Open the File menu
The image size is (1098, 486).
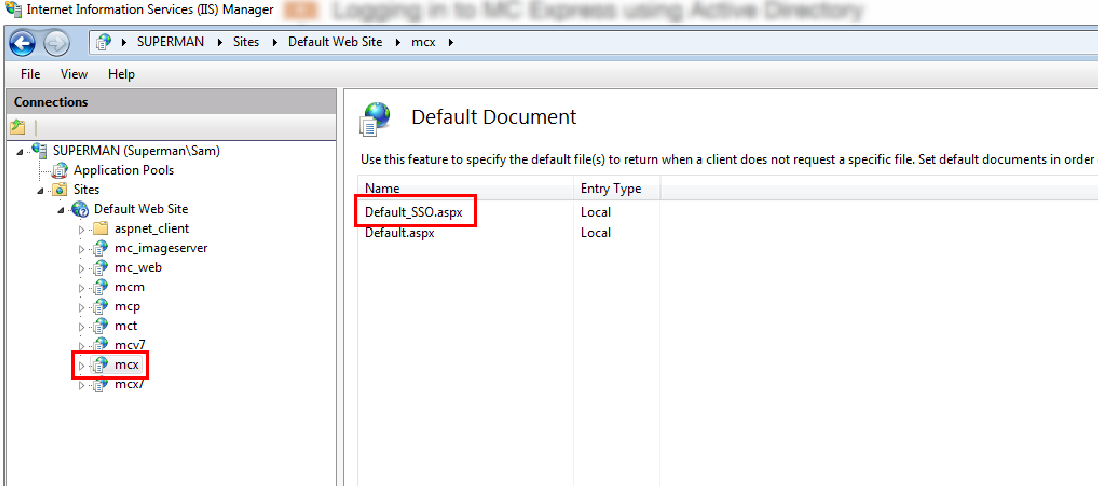pyautogui.click(x=30, y=74)
